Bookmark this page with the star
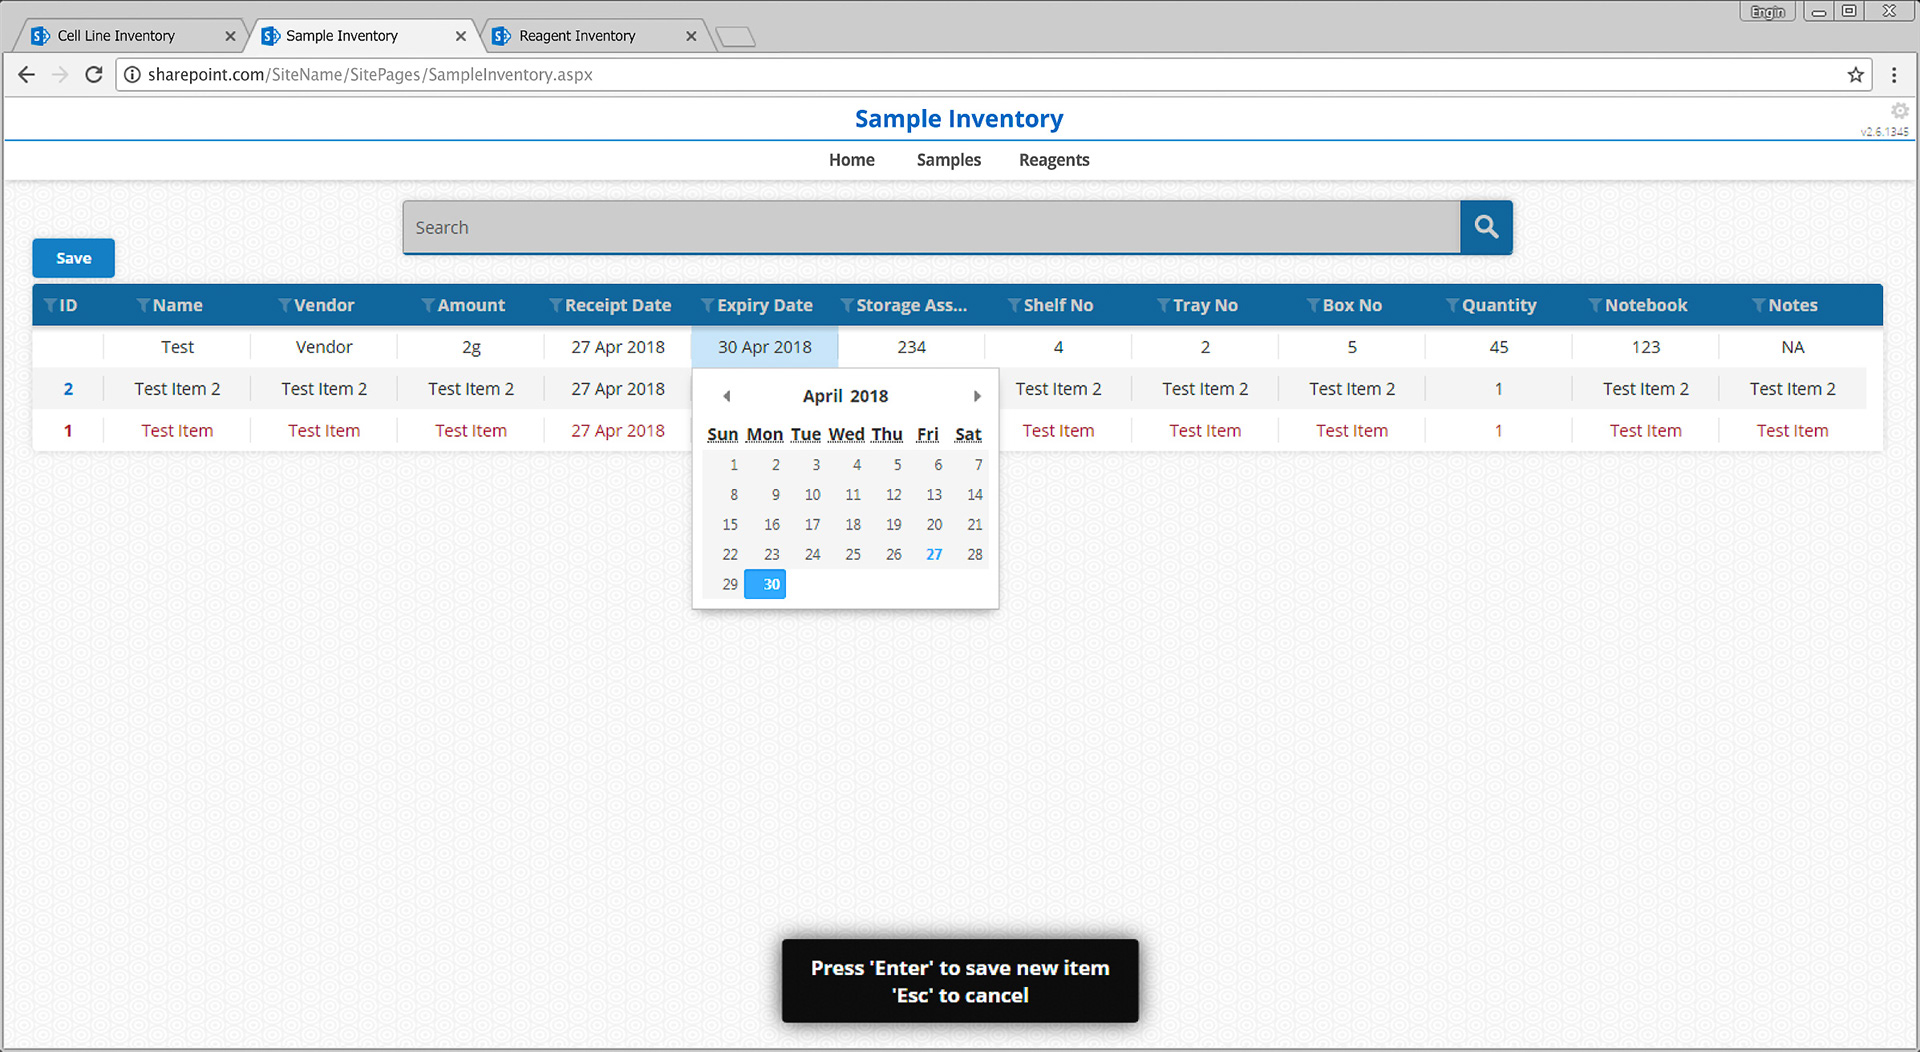 (1856, 75)
